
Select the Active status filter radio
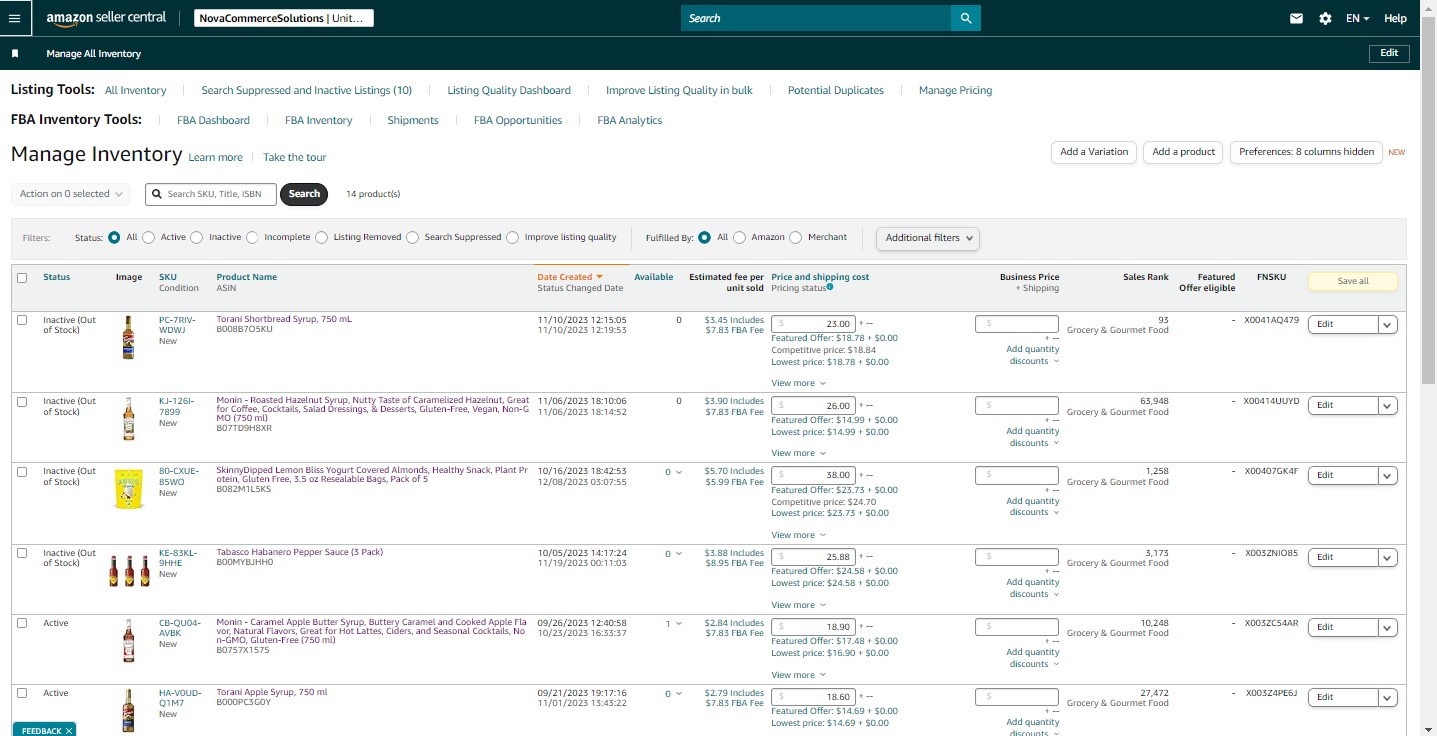(148, 238)
